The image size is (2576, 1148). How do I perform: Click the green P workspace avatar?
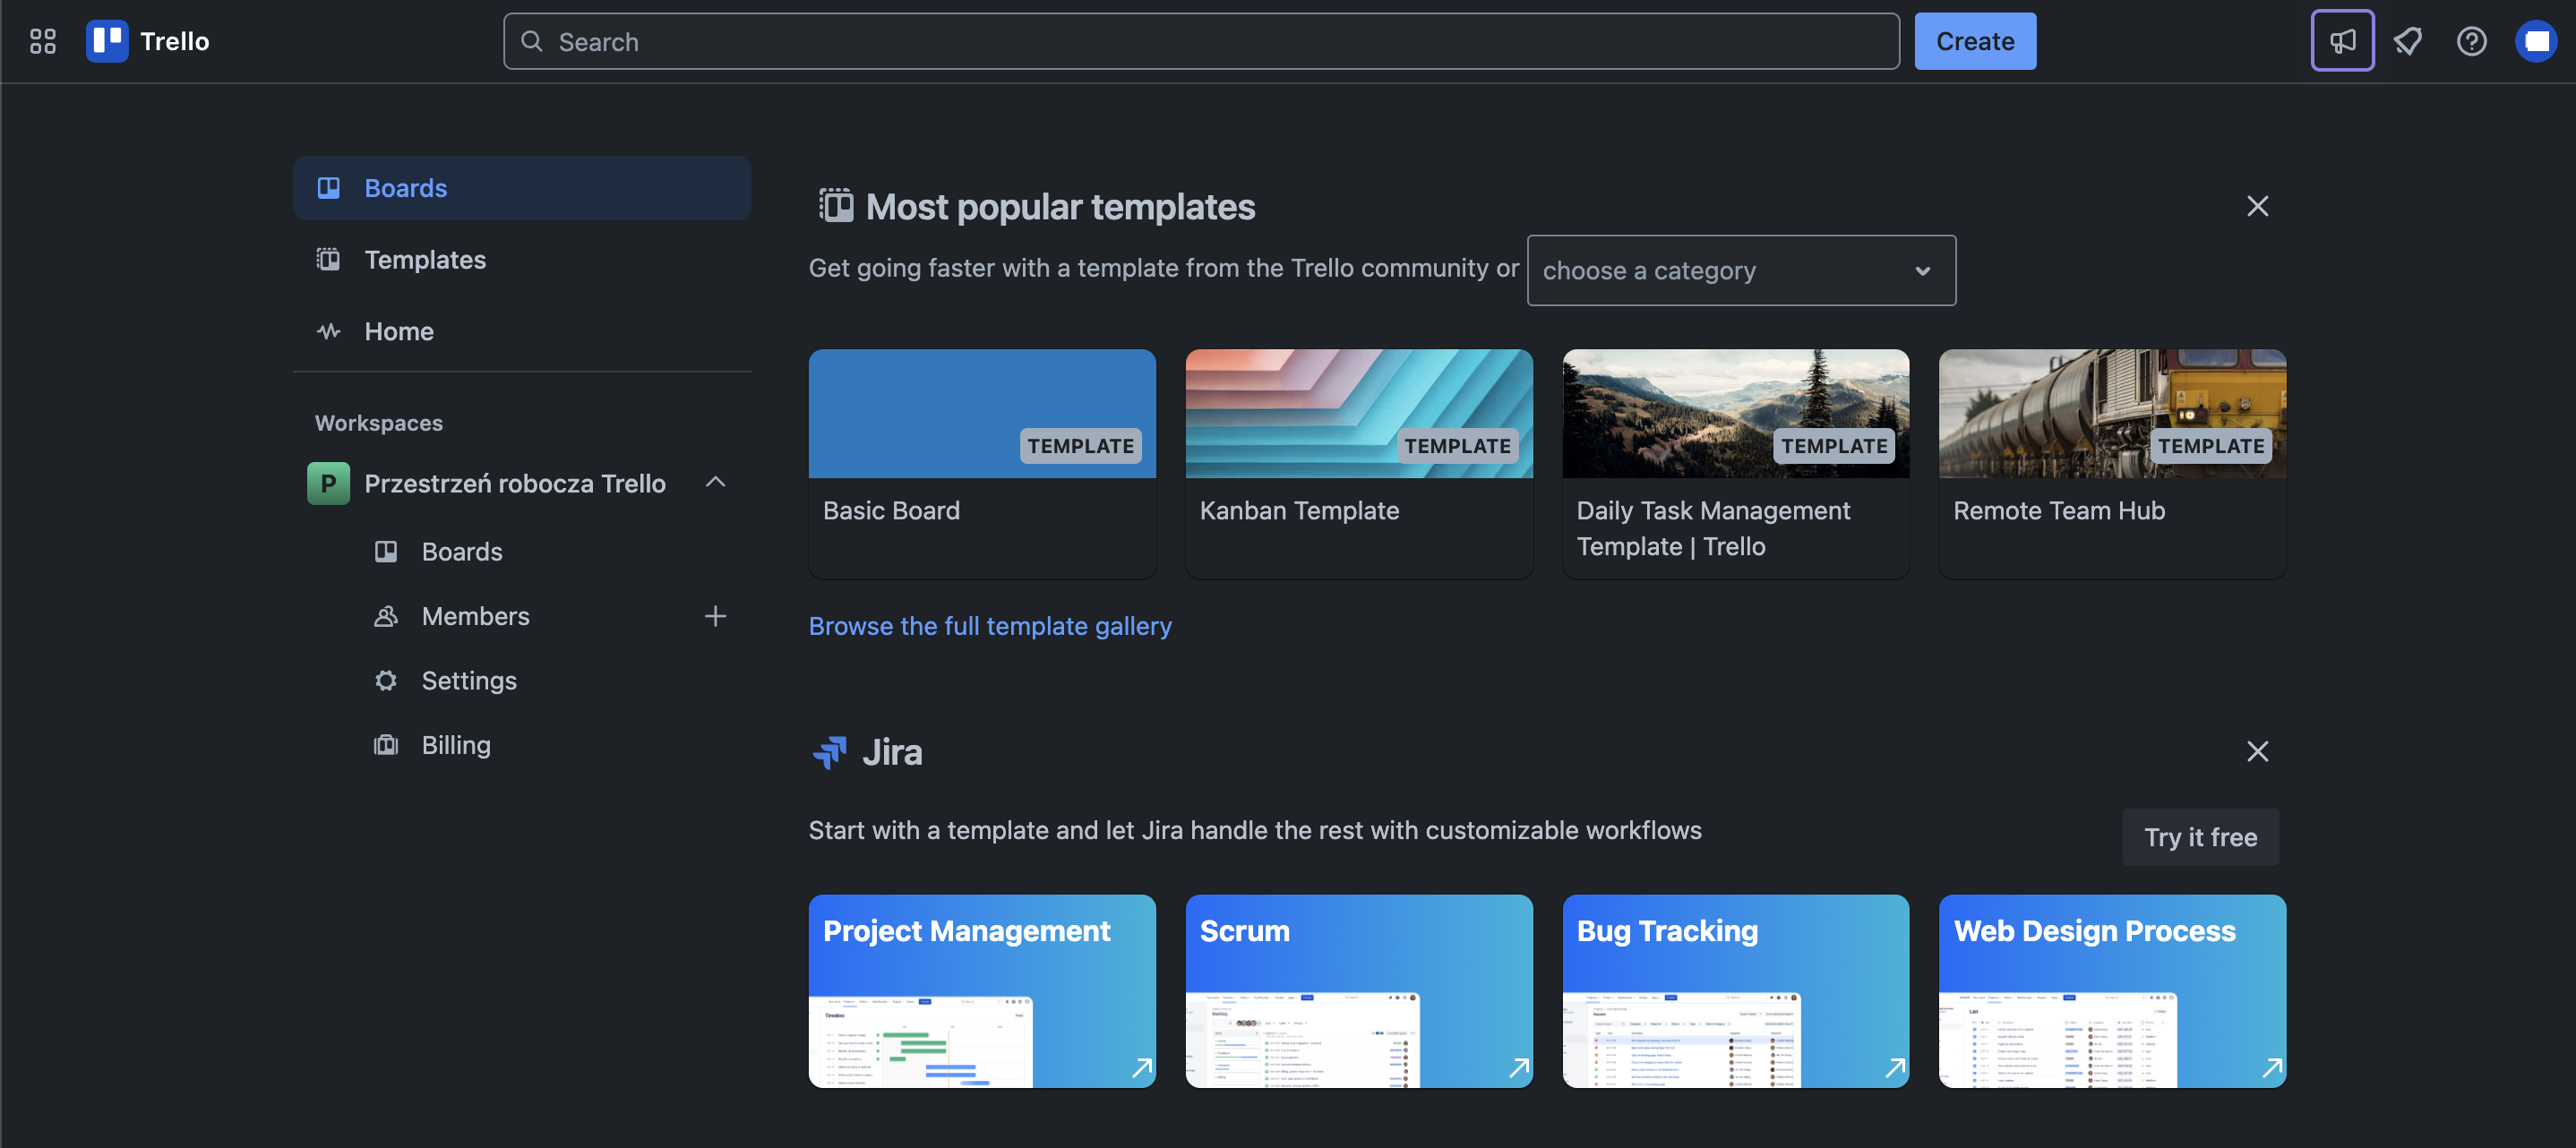pyautogui.click(x=328, y=483)
